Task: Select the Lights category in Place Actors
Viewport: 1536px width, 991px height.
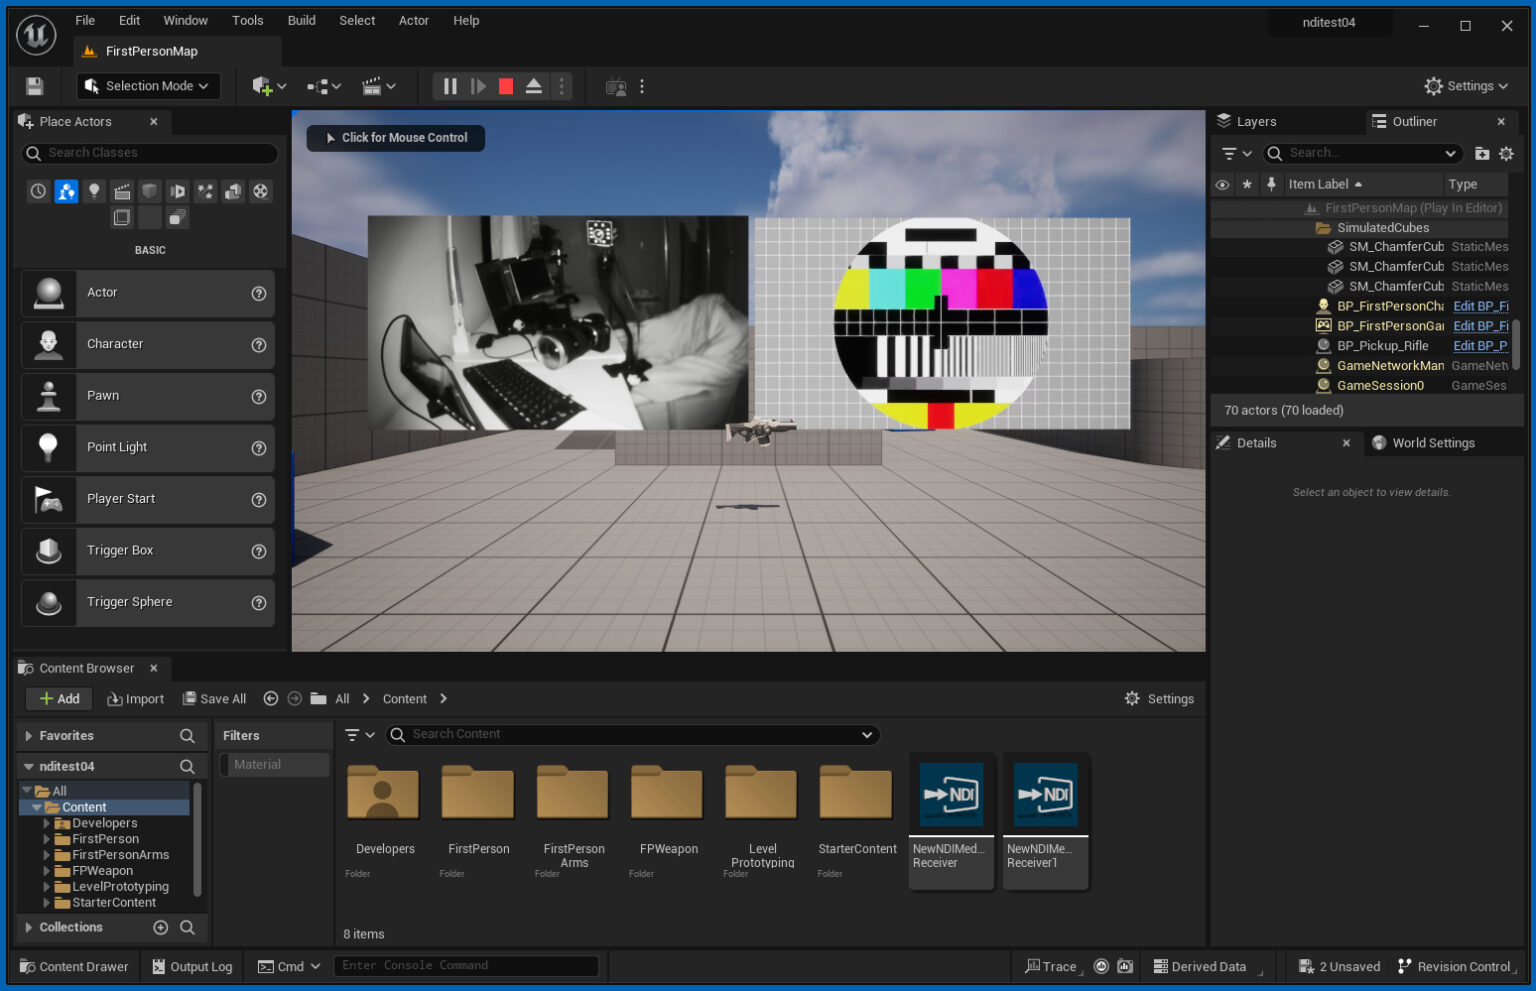Action: [x=94, y=191]
